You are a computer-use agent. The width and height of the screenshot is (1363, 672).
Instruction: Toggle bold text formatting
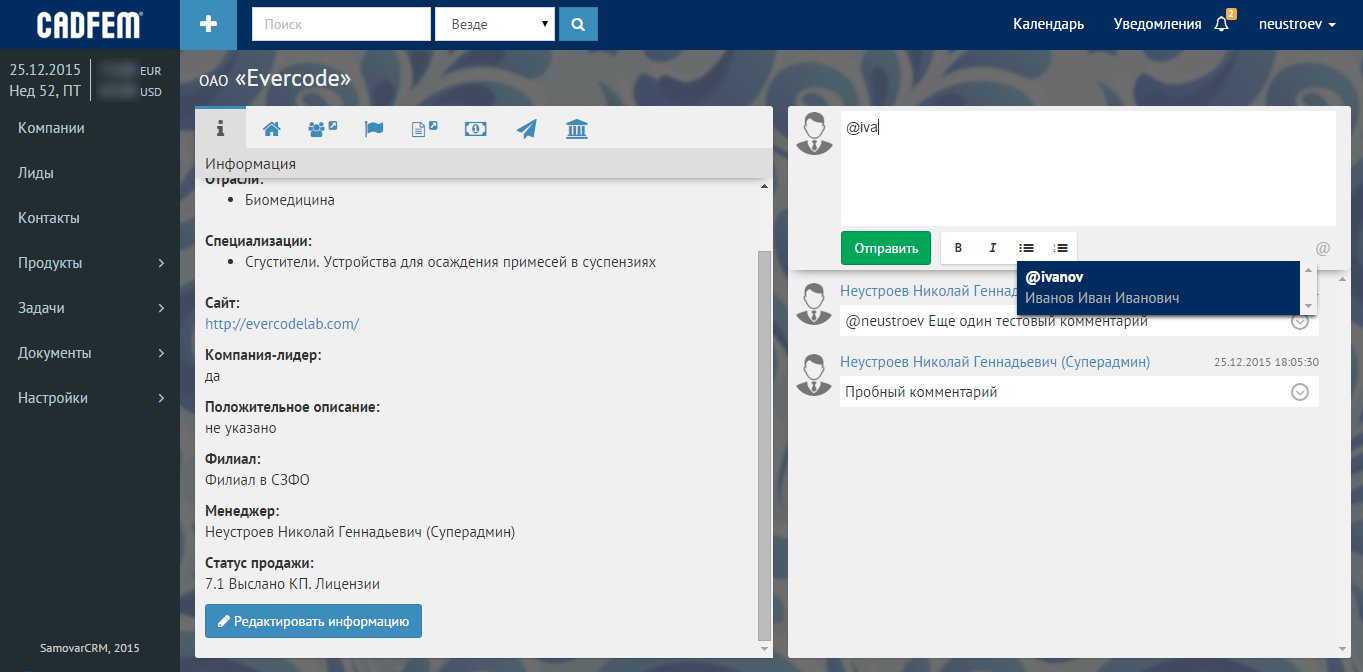pos(958,248)
